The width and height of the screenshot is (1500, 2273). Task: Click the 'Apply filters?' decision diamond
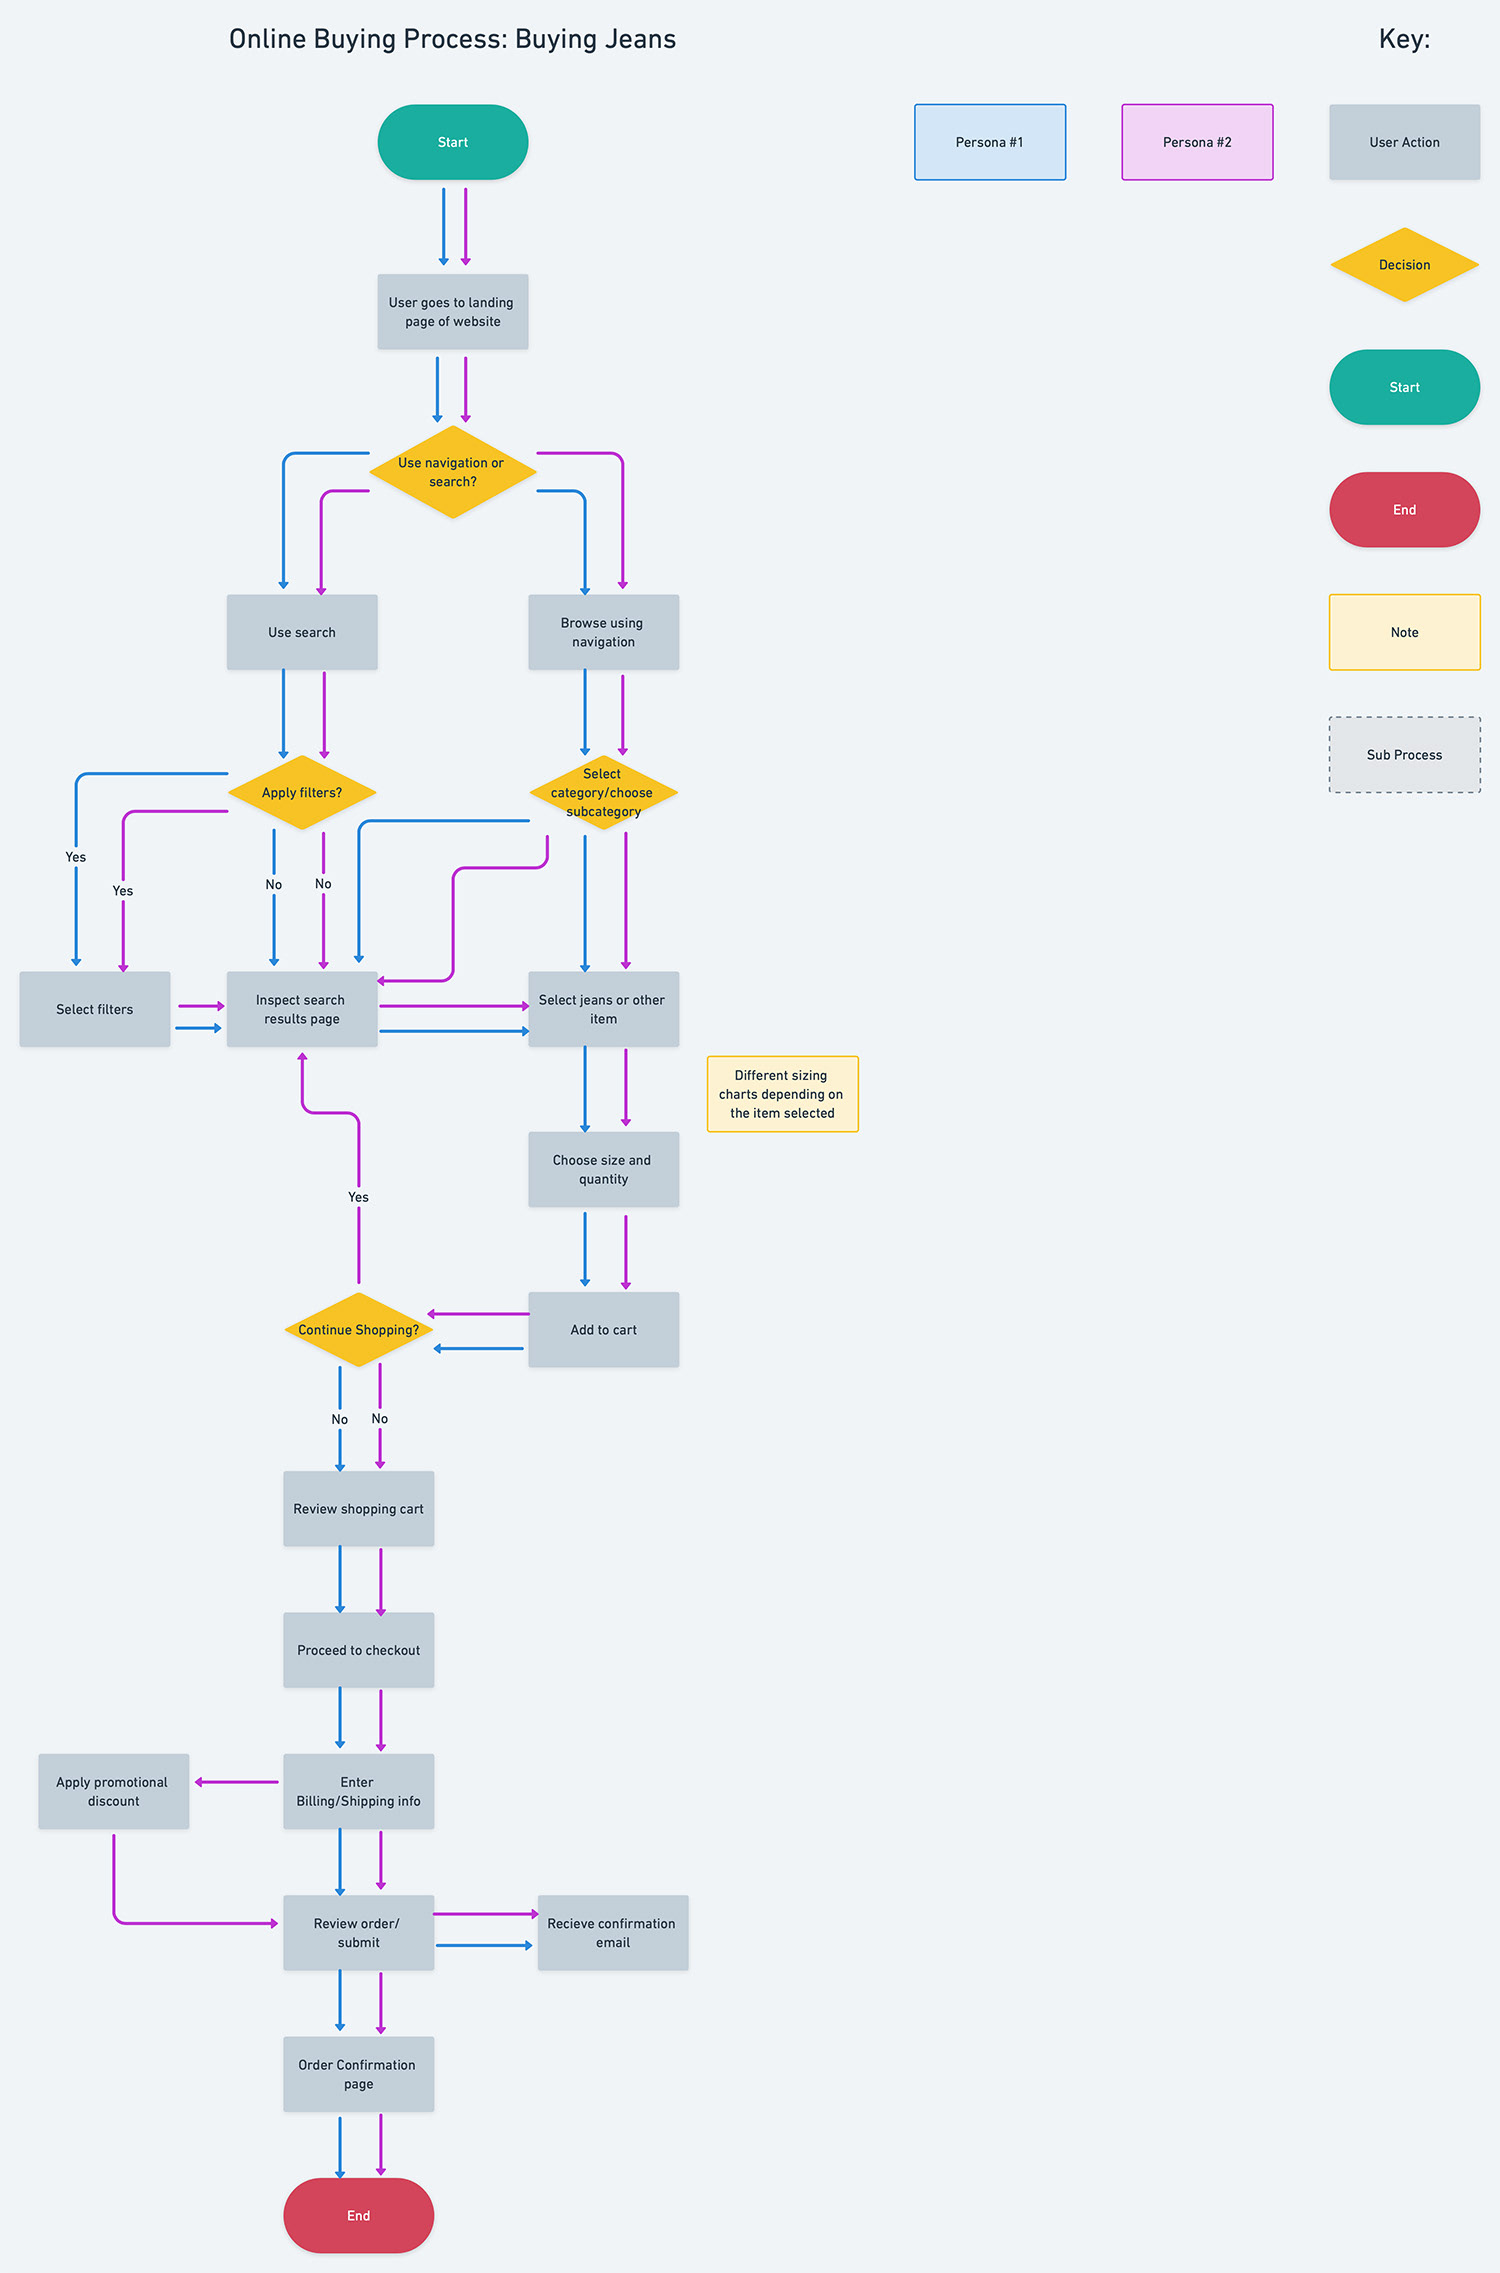[x=302, y=792]
